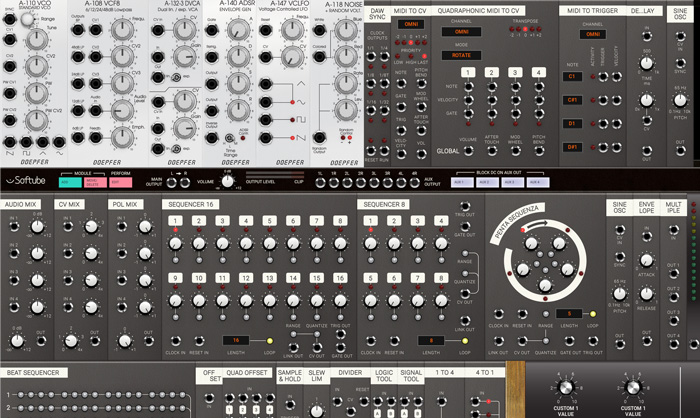Screen dimensions: 700x418
Task: Click the DAW Sync 1/1 clock output jack
Action: tap(371, 57)
